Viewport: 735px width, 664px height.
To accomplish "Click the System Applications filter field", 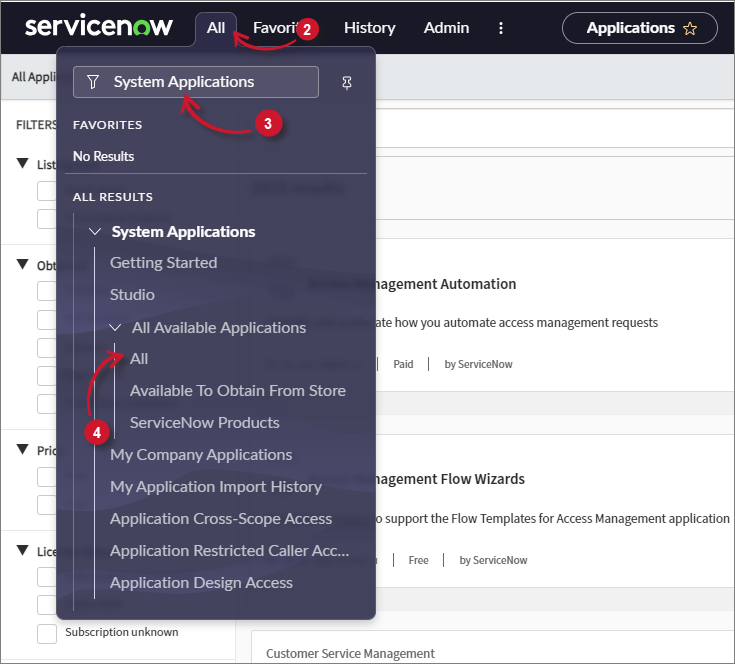I will coord(196,82).
